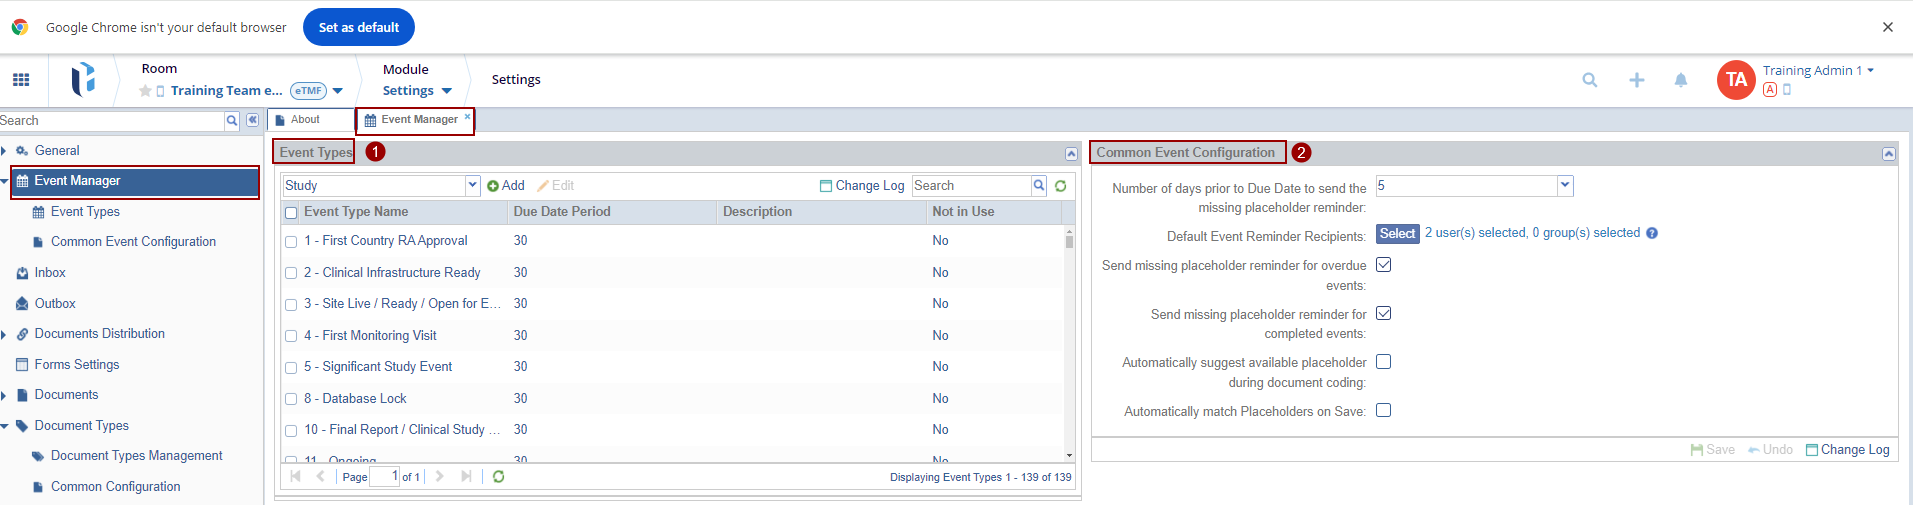Click the Add button in Event Types
Image resolution: width=1913 pixels, height=505 pixels.
[506, 186]
